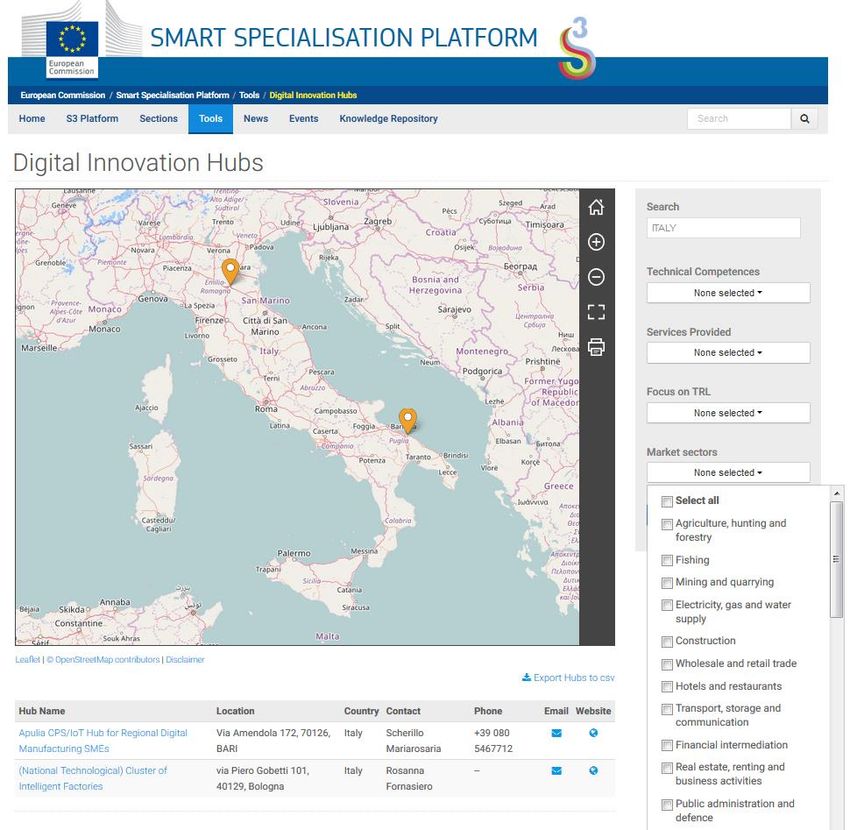
Task: Open the Home menu item
Action: 32,119
